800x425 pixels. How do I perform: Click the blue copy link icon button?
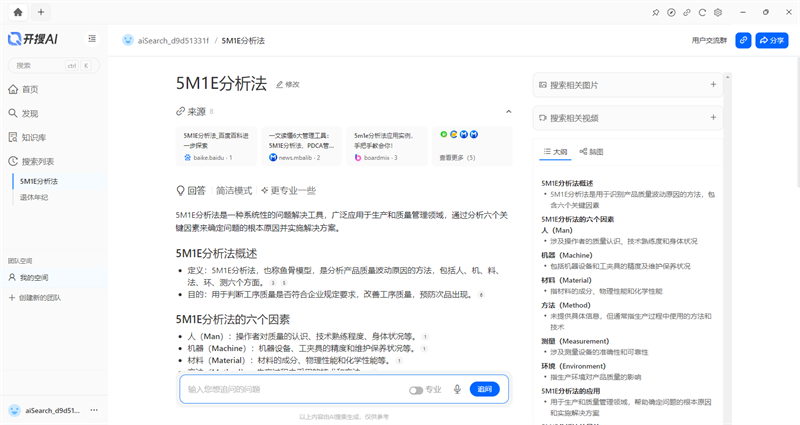[743, 41]
